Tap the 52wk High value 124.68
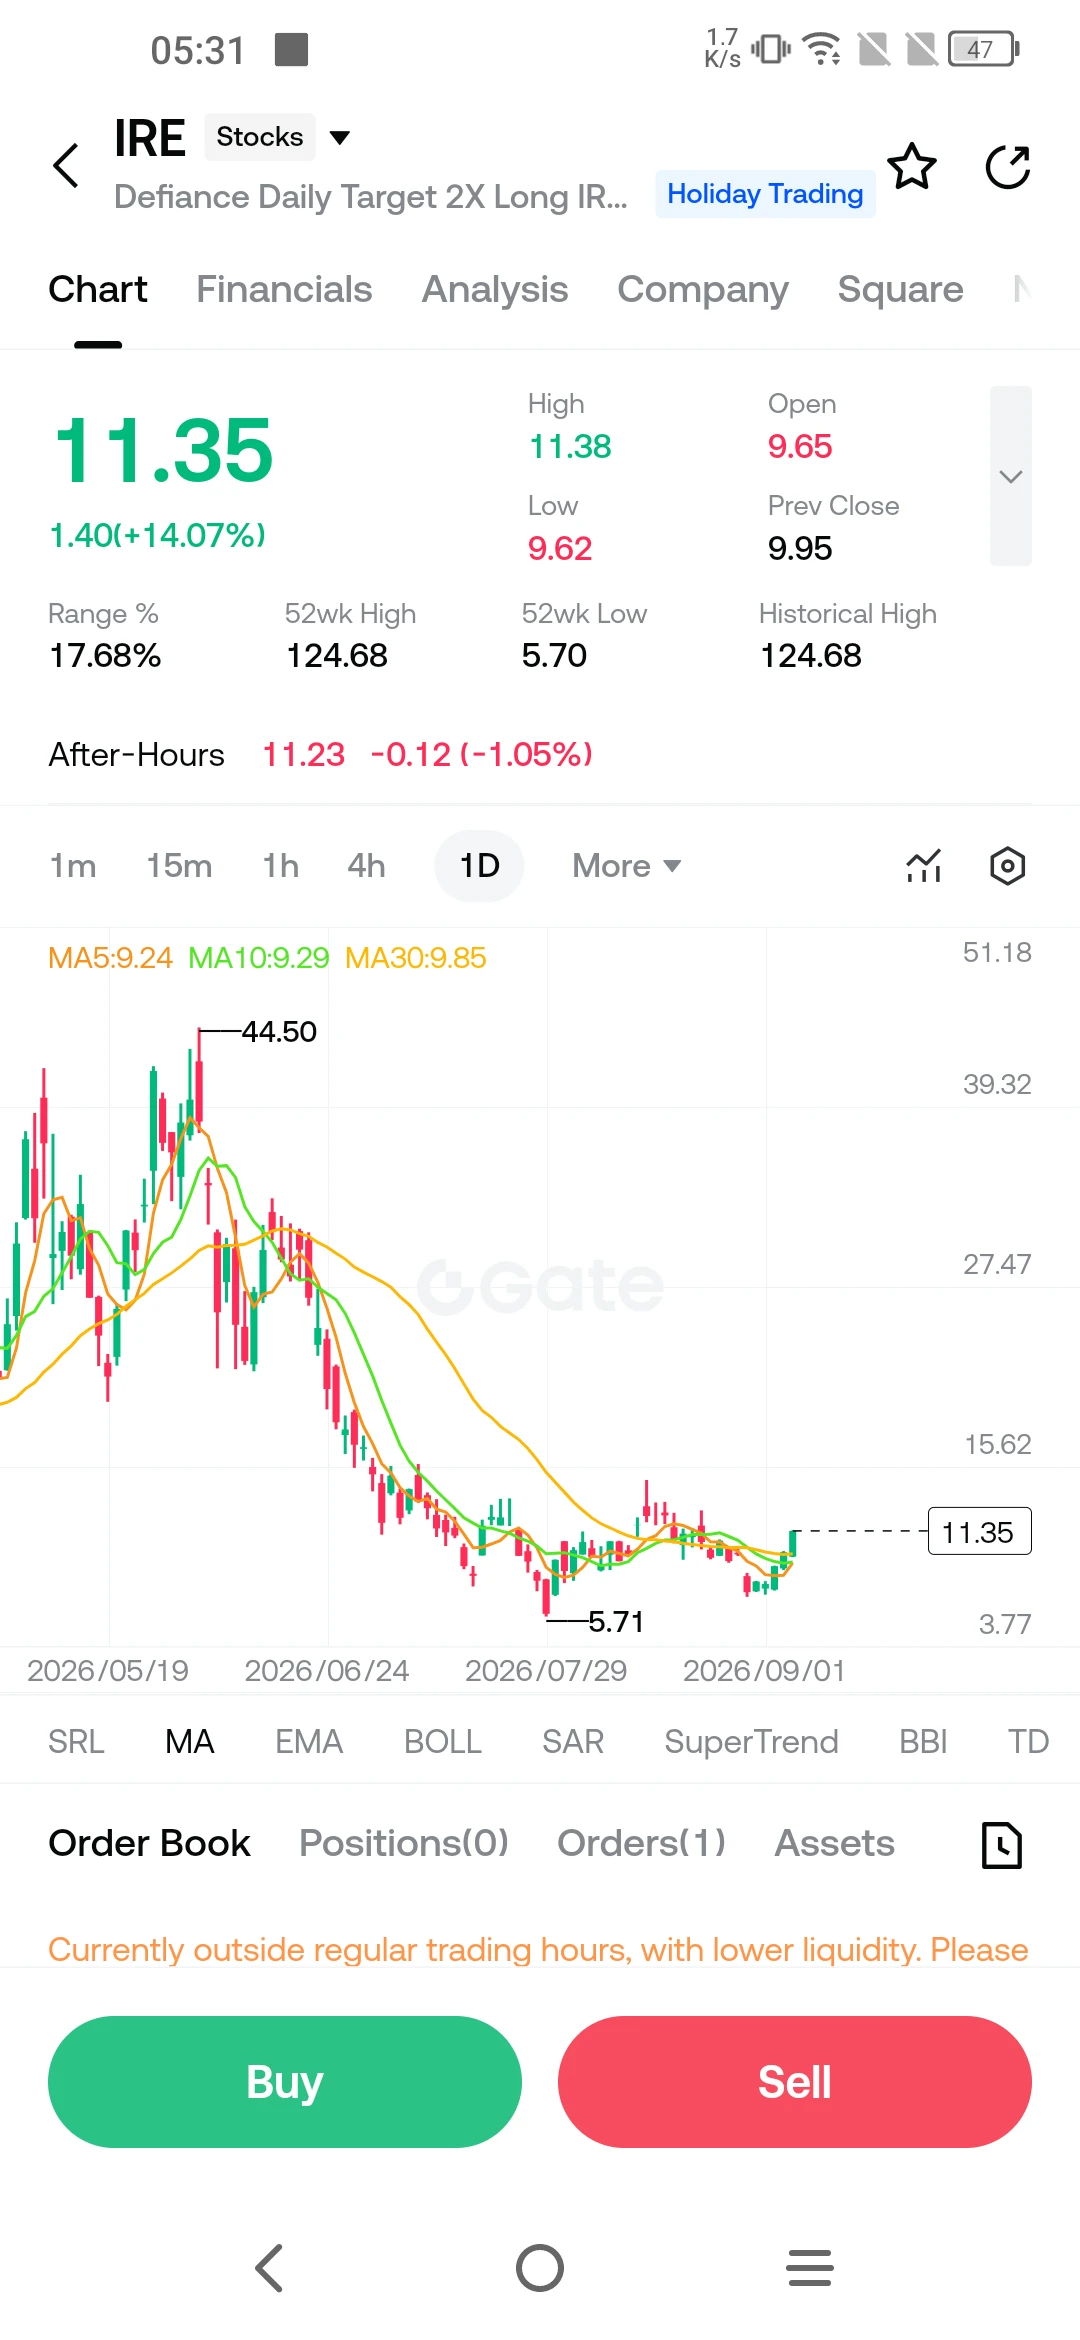1080x2340 pixels. point(337,656)
